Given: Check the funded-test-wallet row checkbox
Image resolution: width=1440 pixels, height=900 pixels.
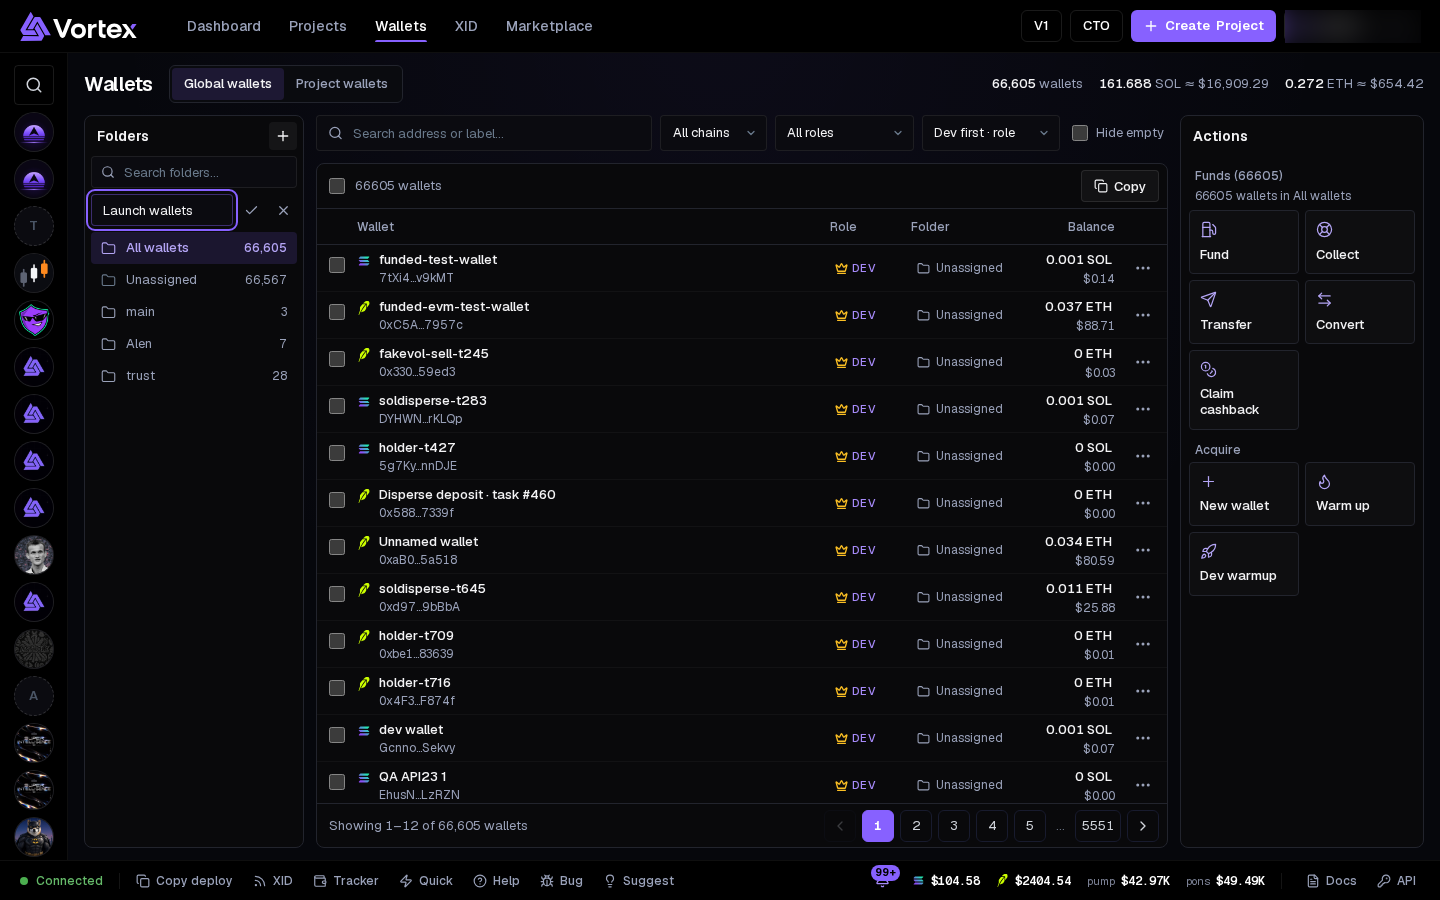Looking at the screenshot, I should 337,265.
